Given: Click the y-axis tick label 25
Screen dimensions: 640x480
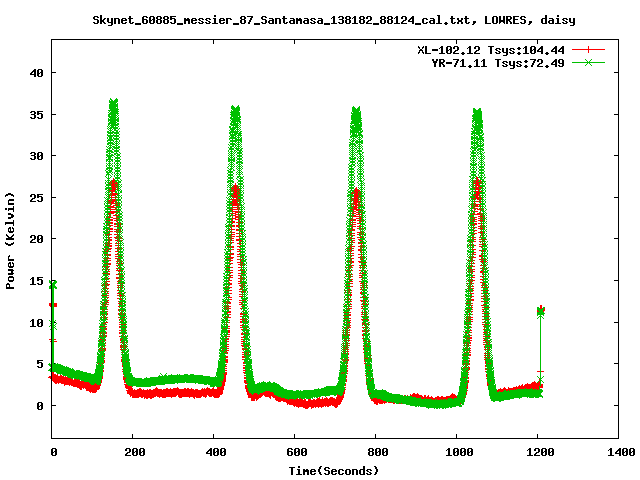Looking at the screenshot, I should 36,198.
